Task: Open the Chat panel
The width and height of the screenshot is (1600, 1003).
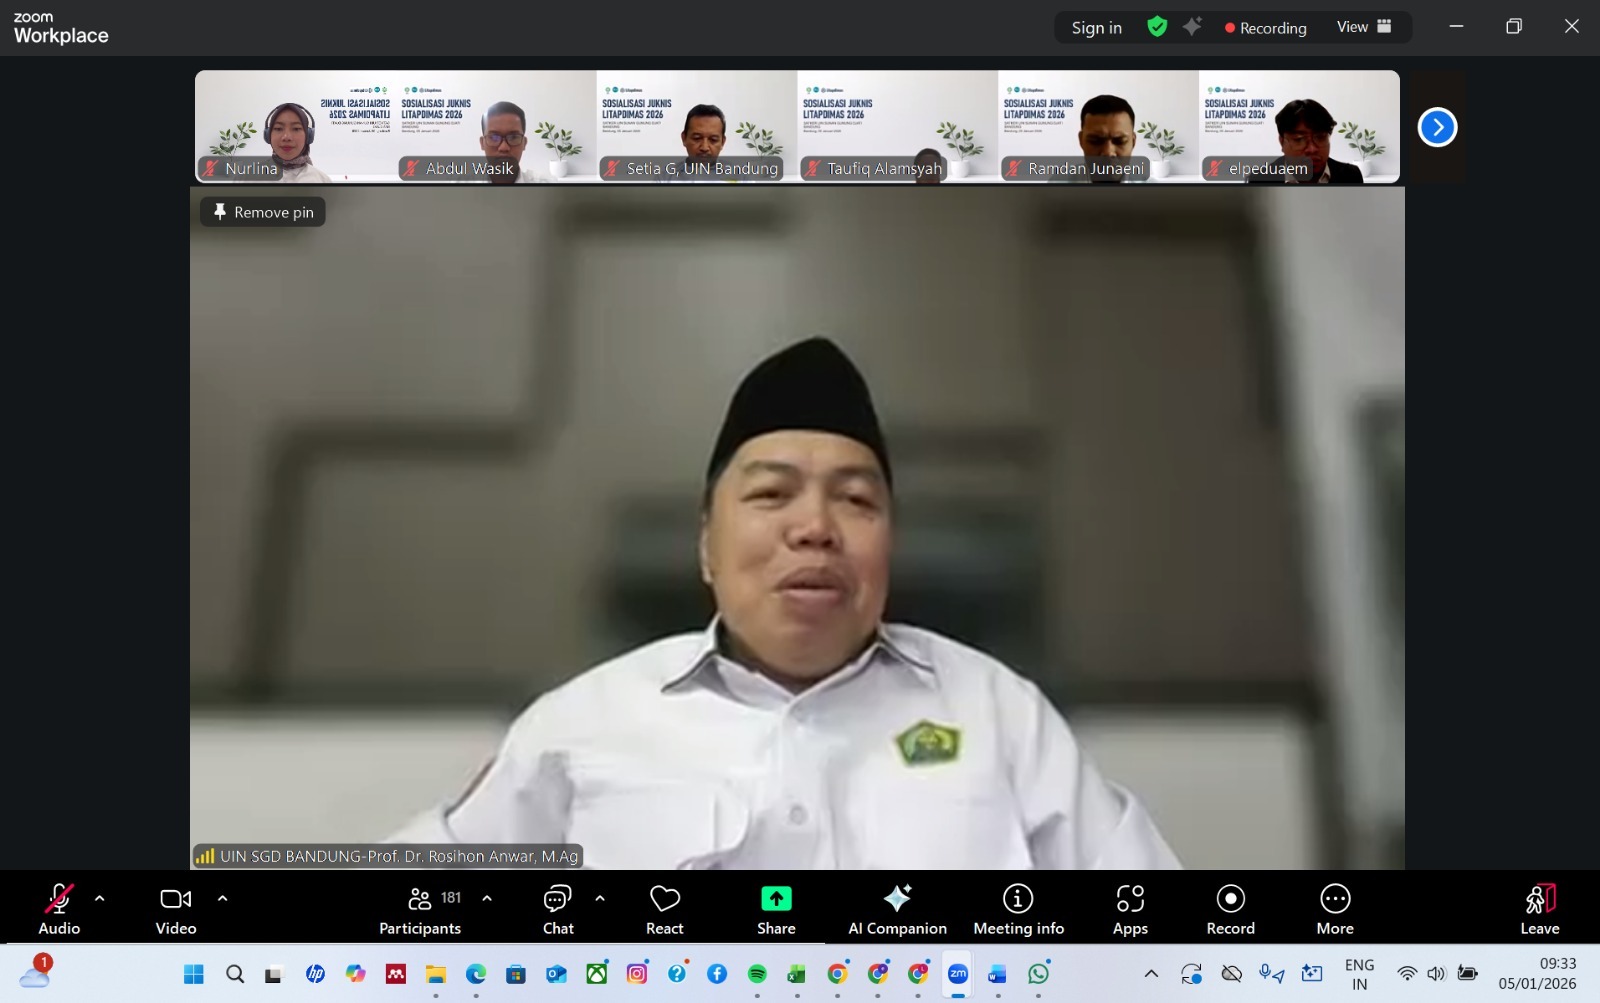Action: tap(558, 909)
